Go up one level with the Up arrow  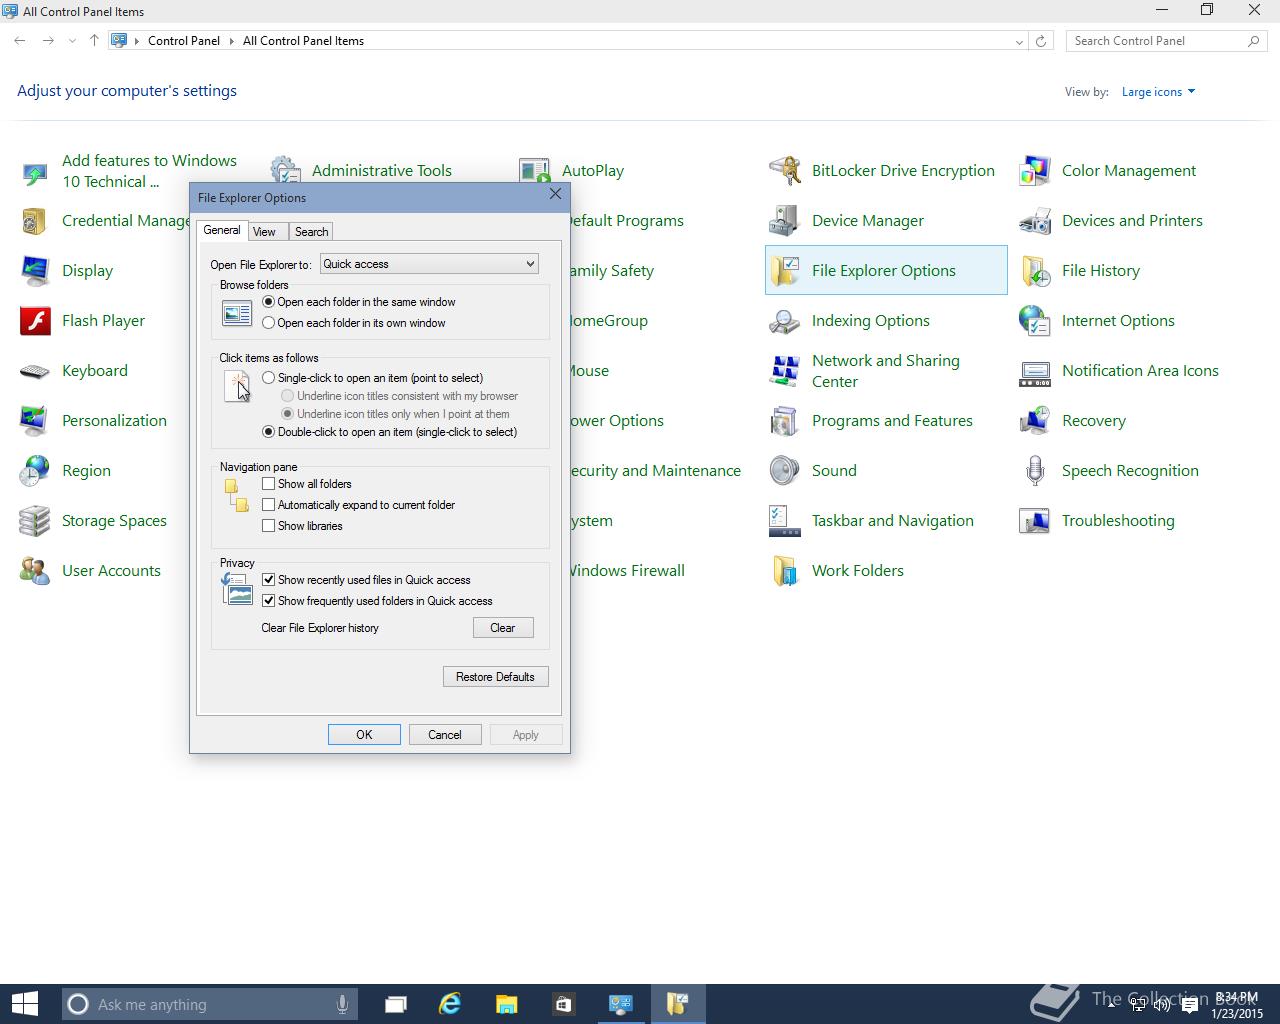coord(94,41)
